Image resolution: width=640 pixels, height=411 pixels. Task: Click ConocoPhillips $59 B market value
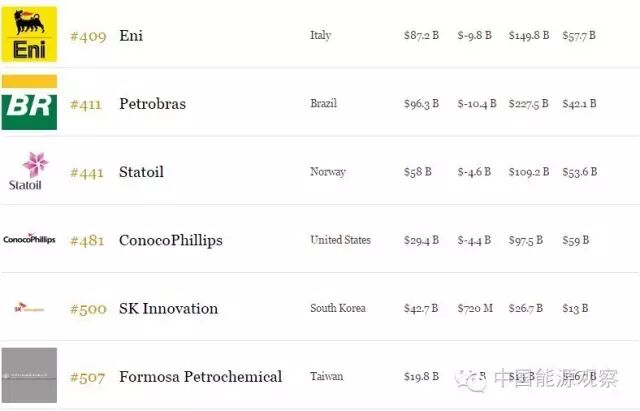click(x=576, y=240)
